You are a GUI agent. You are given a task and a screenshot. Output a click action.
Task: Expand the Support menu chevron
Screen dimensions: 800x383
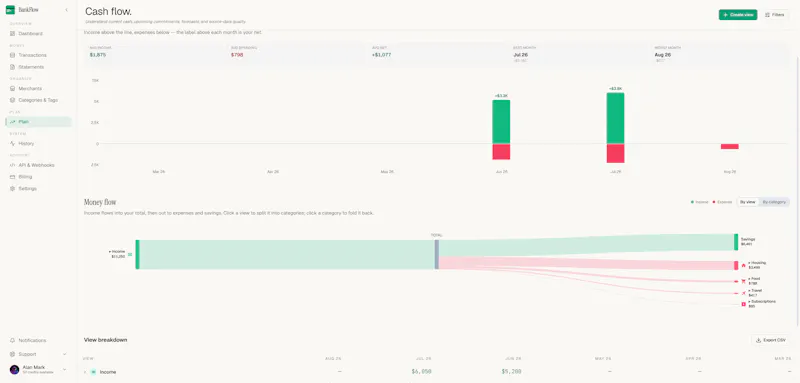(x=64, y=354)
